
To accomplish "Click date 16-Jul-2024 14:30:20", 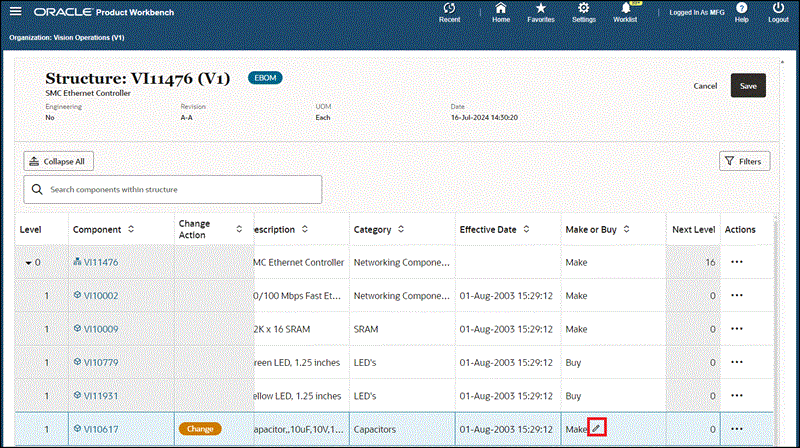I will (x=484, y=117).
